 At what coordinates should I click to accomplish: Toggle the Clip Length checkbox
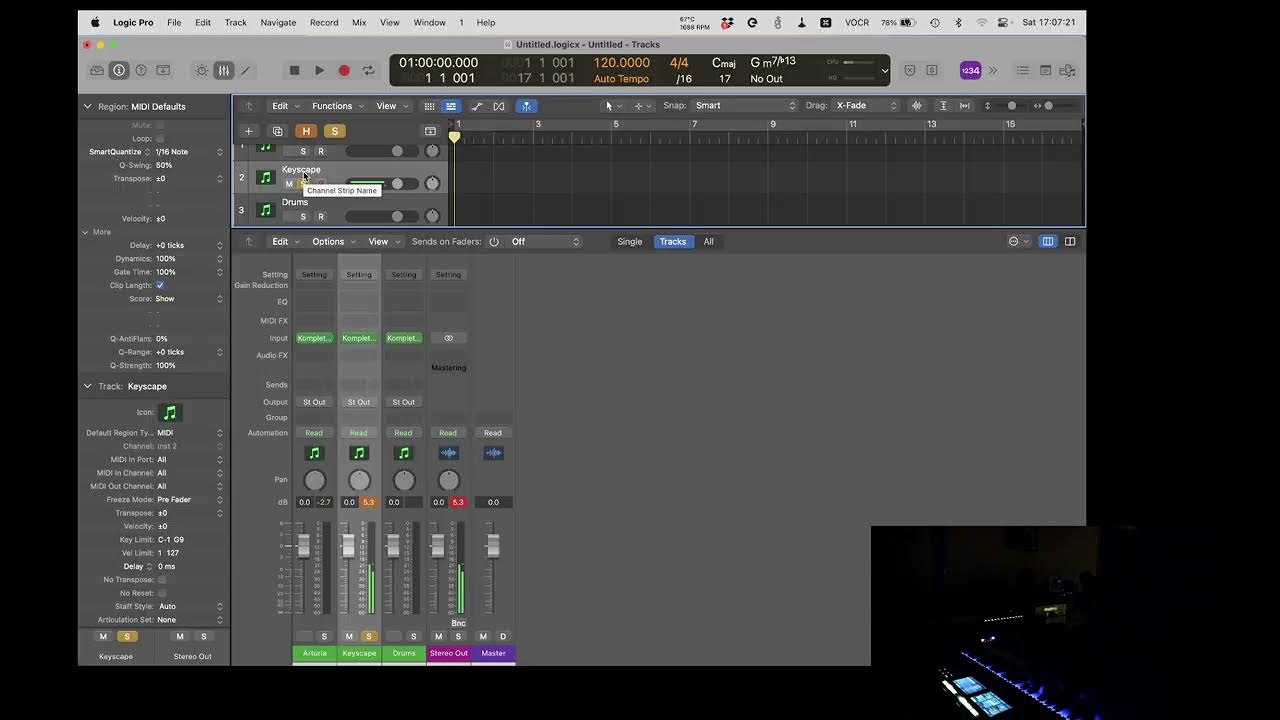point(160,285)
